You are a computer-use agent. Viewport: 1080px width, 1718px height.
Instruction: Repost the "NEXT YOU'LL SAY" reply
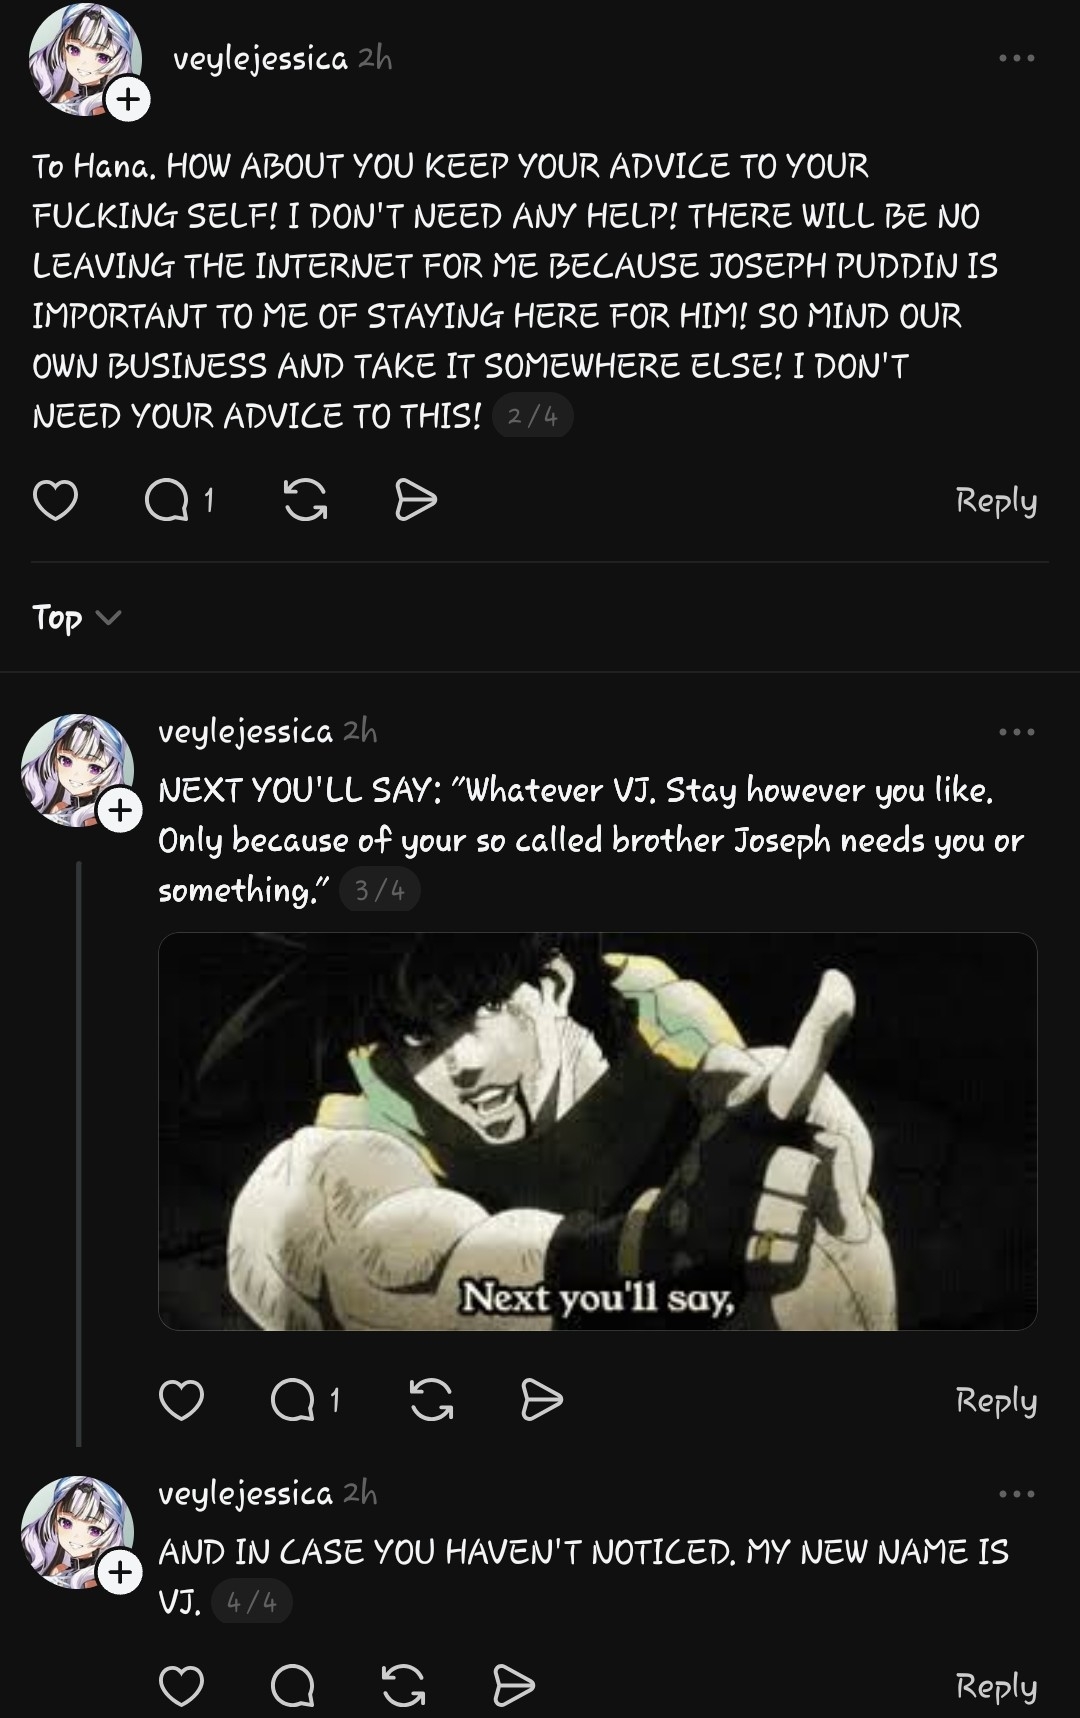[x=431, y=1400]
